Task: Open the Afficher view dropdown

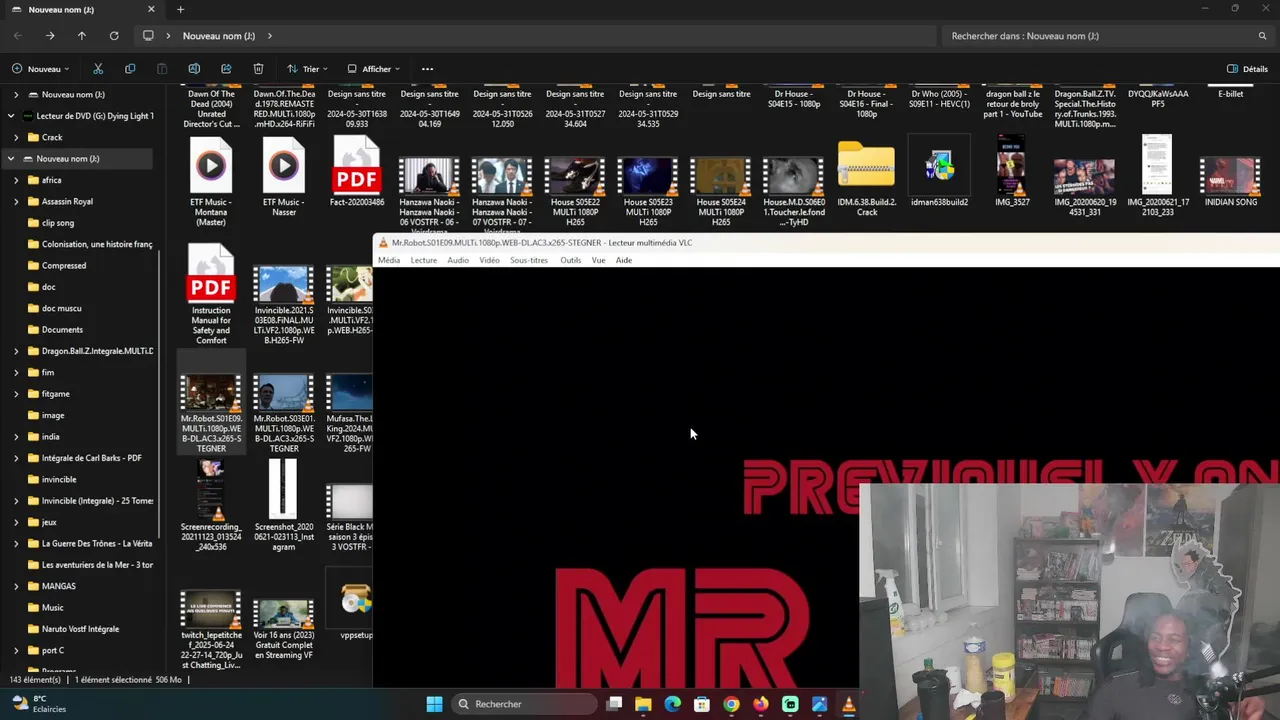Action: pyautogui.click(x=373, y=69)
